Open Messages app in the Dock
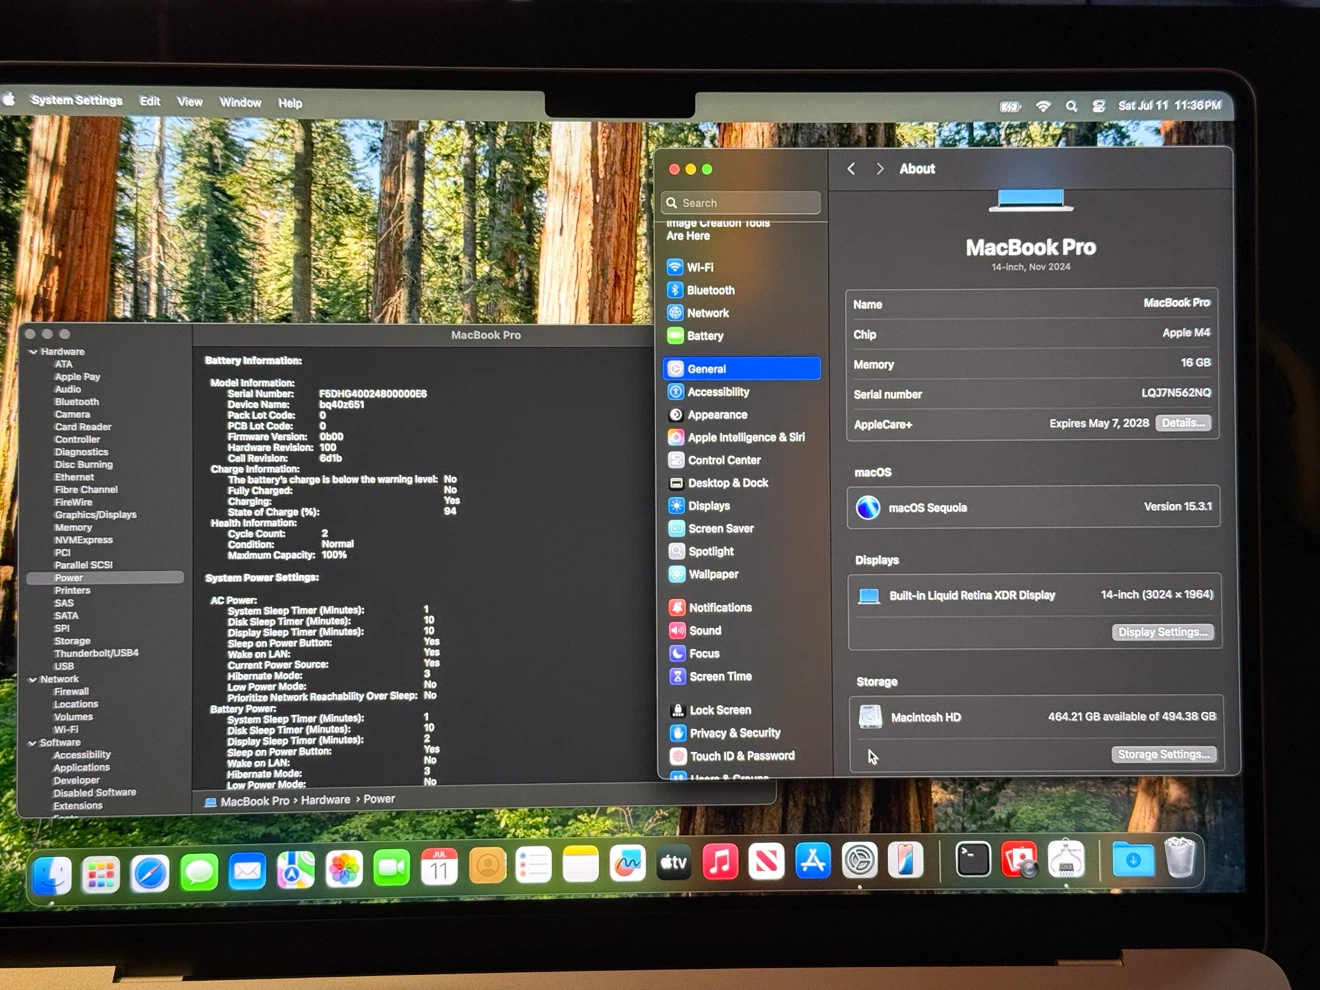 pyautogui.click(x=199, y=872)
